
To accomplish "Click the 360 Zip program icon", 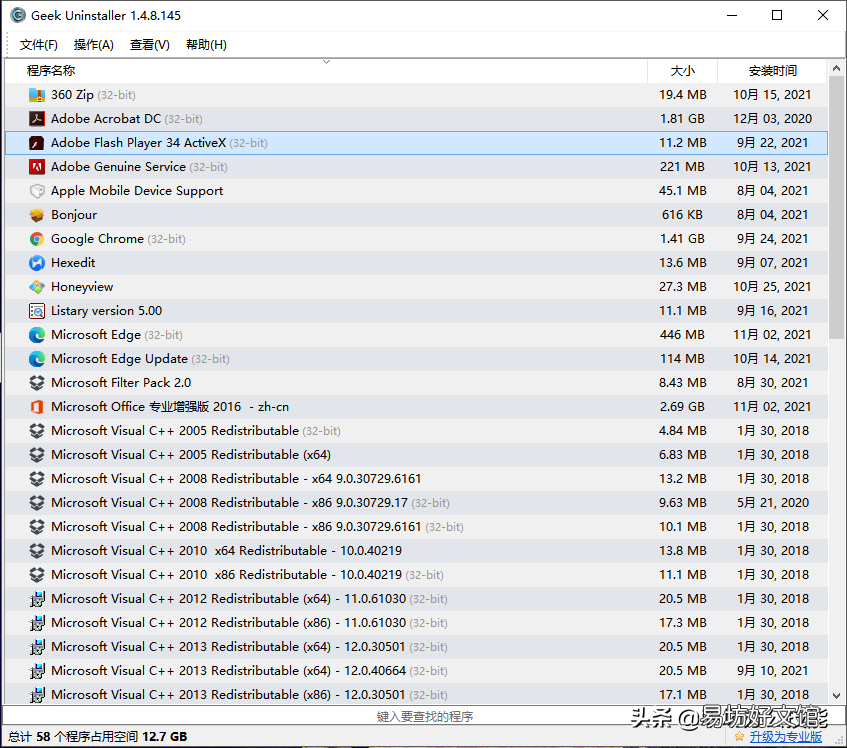I will [37, 95].
